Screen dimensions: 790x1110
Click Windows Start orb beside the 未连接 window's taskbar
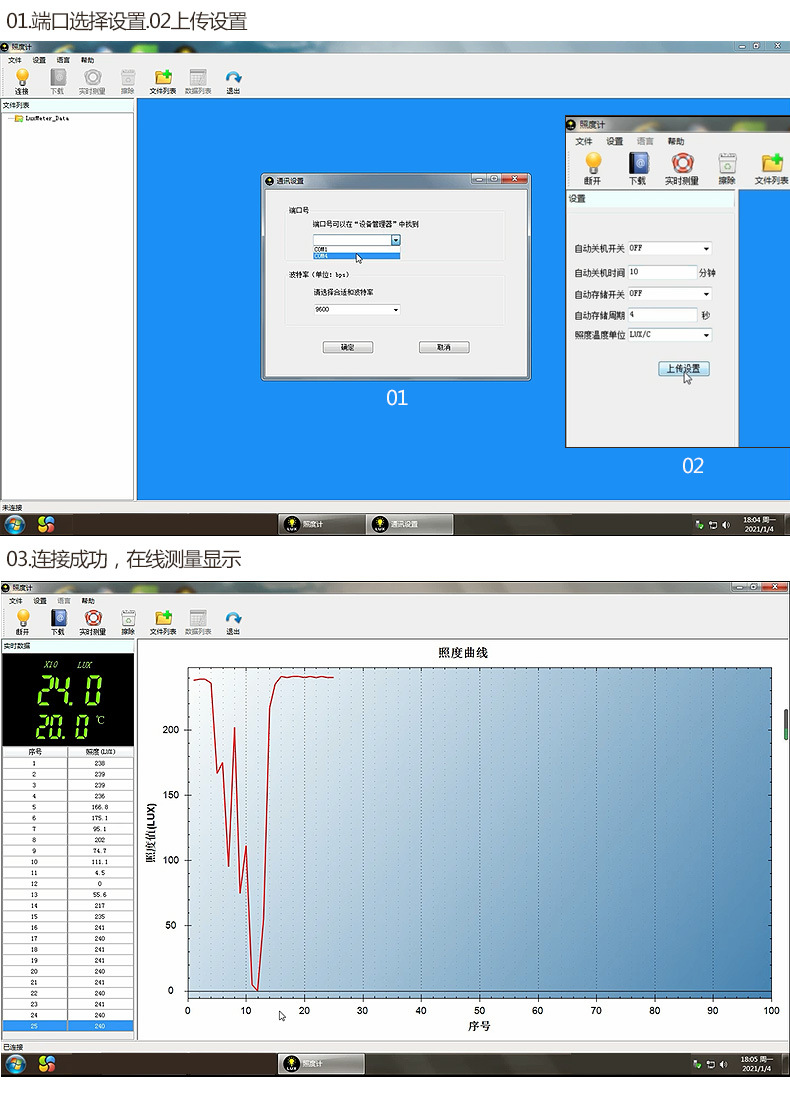point(15,524)
